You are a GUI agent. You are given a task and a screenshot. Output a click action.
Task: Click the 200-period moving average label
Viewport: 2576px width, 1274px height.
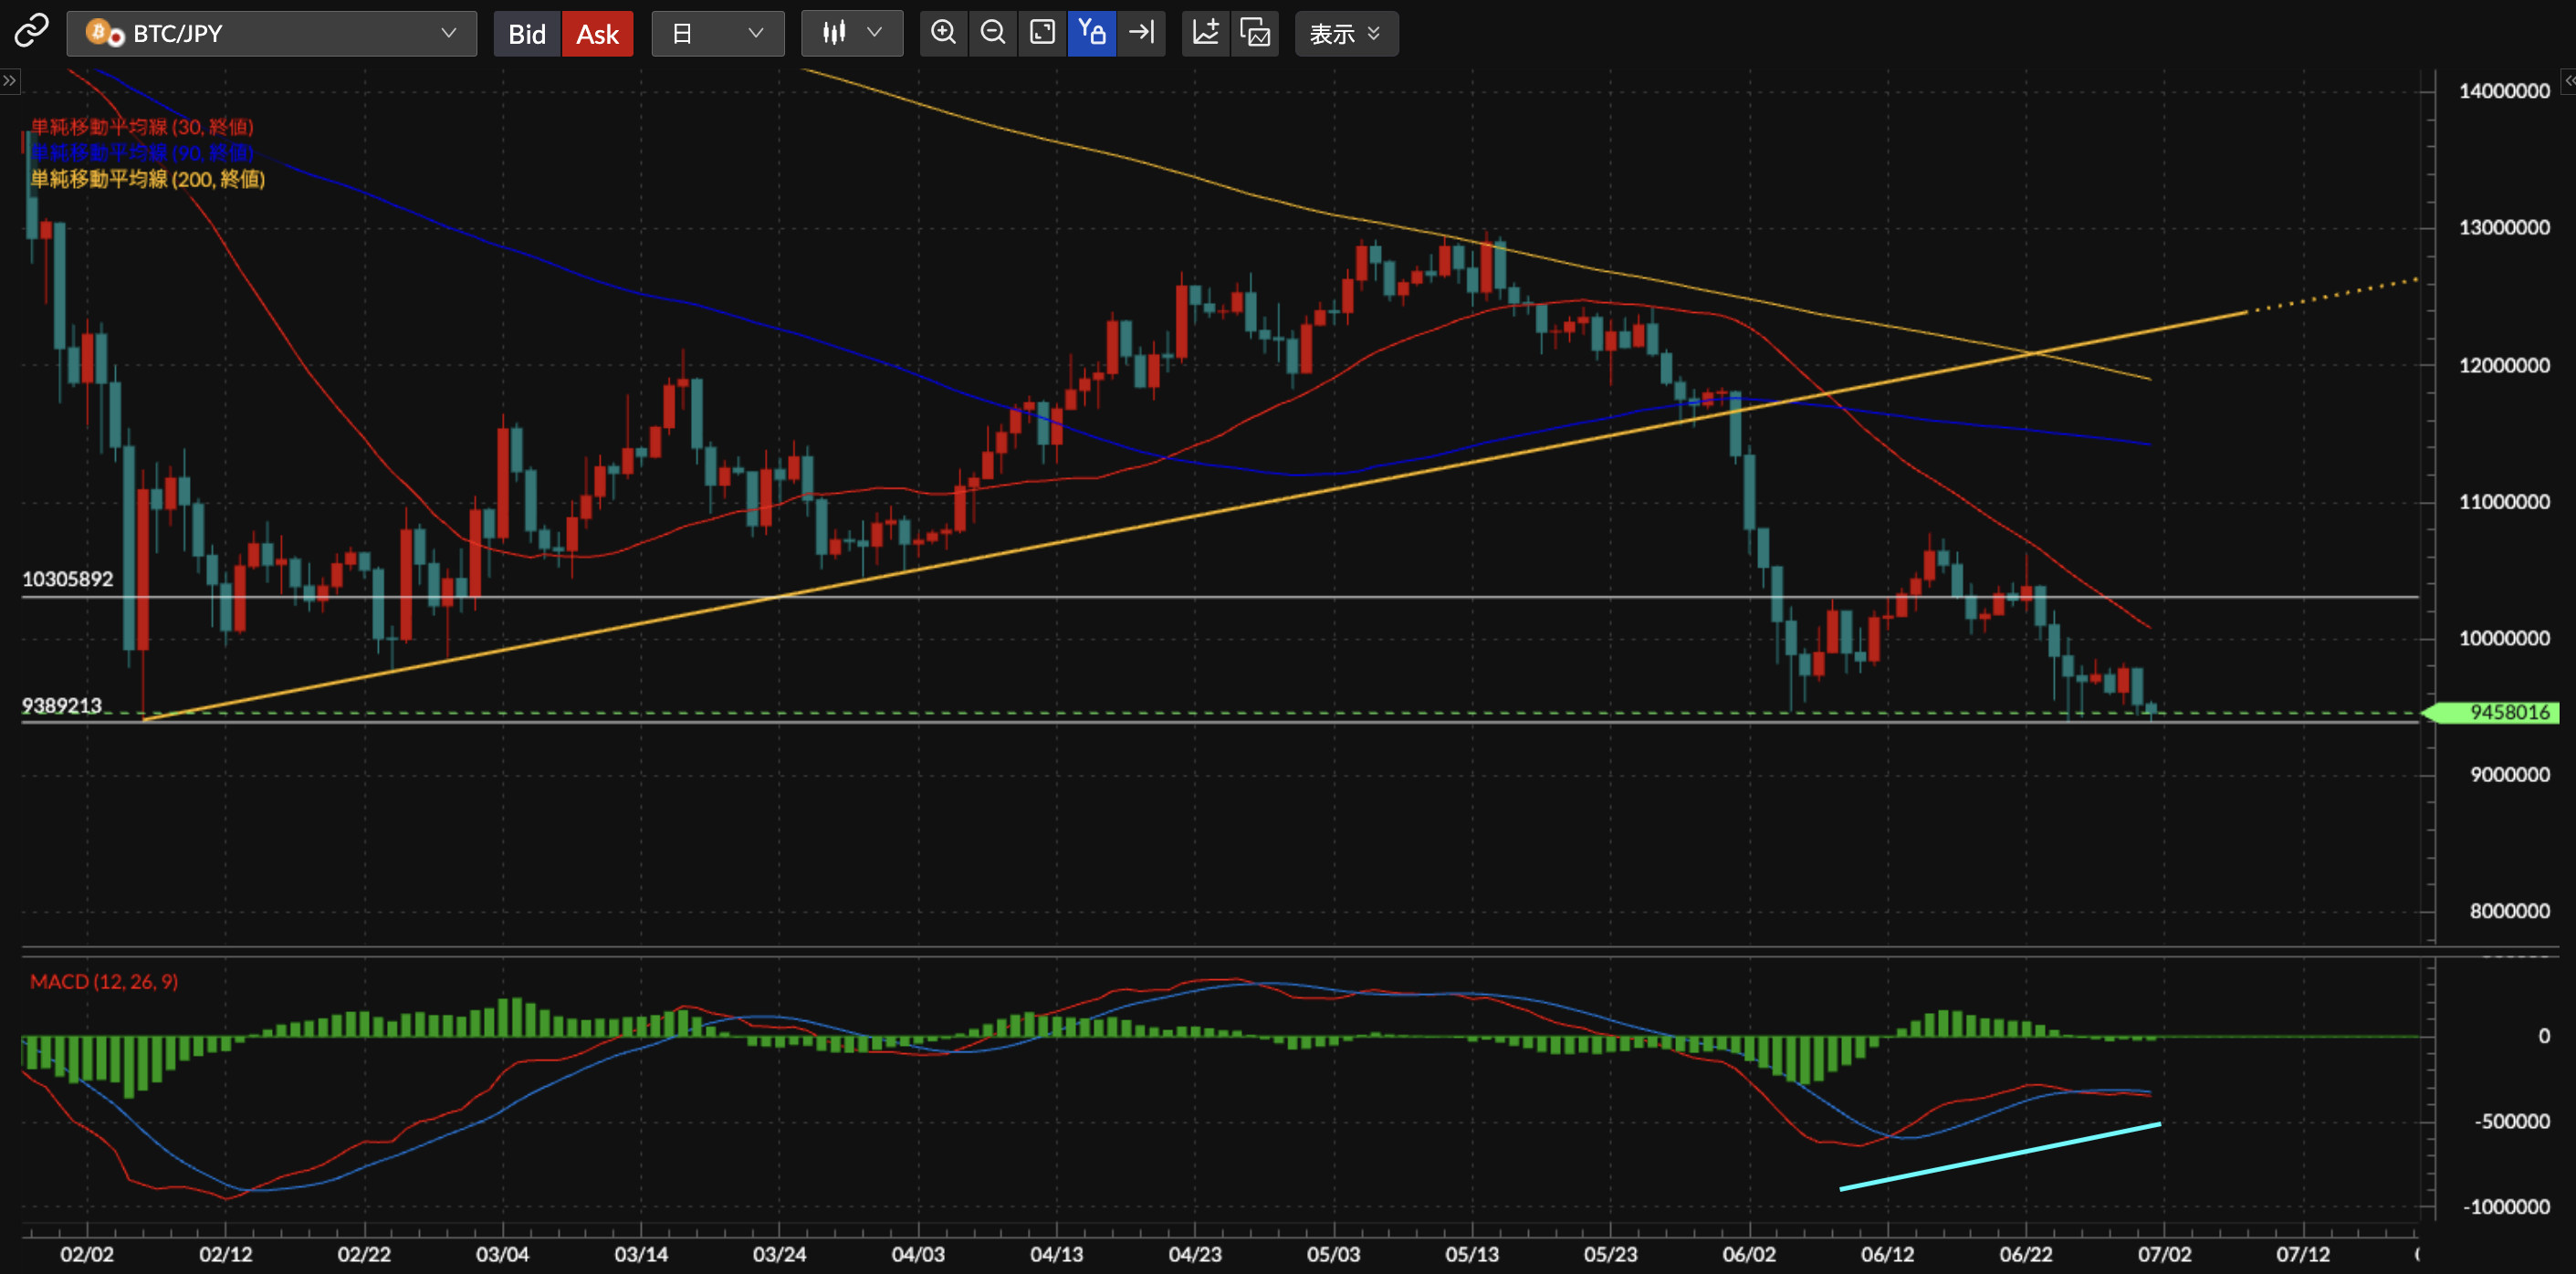[148, 179]
